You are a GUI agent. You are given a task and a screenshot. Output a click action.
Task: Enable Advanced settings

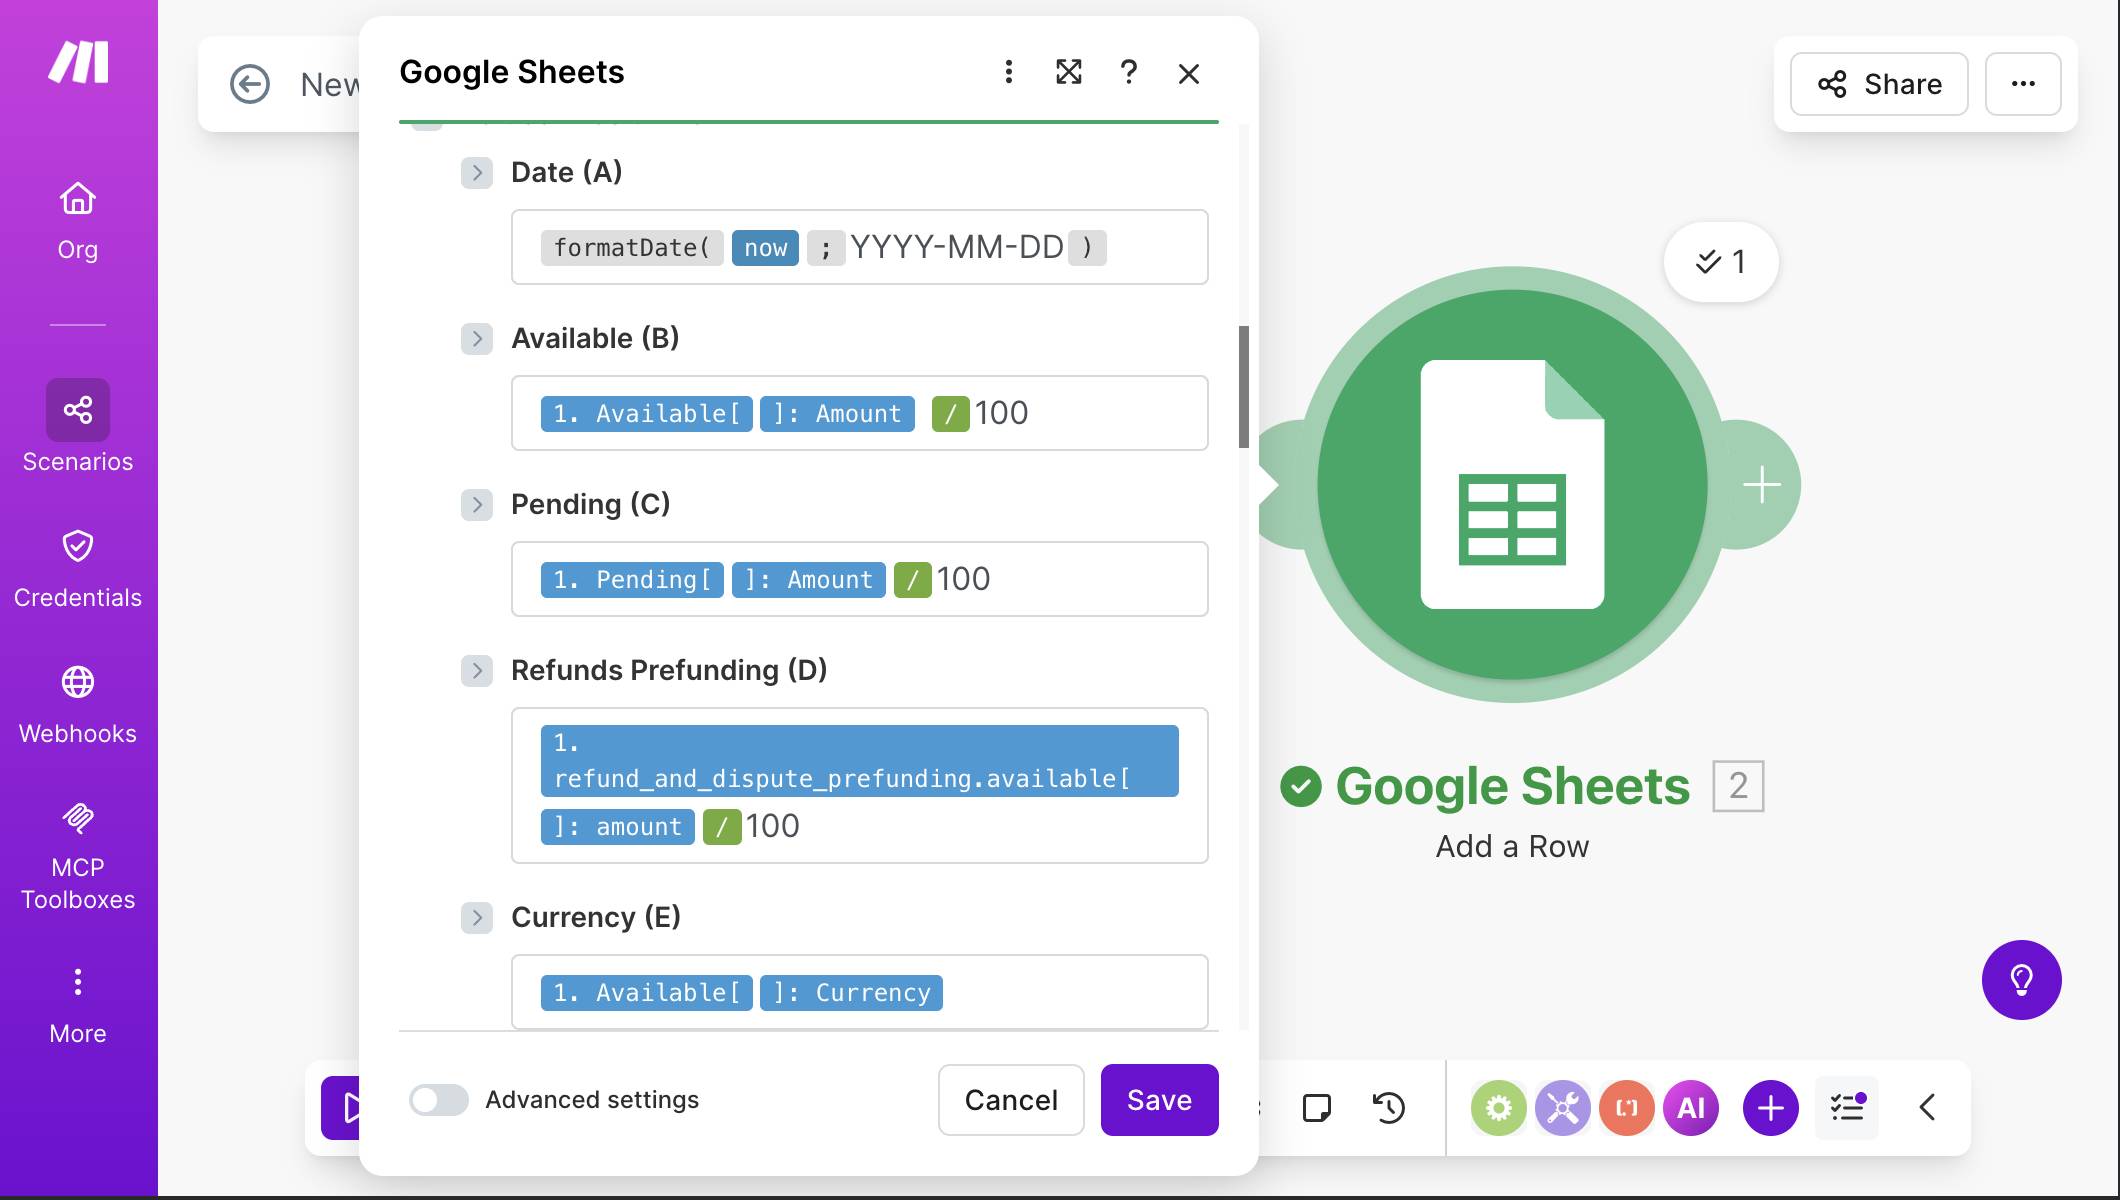point(438,1100)
